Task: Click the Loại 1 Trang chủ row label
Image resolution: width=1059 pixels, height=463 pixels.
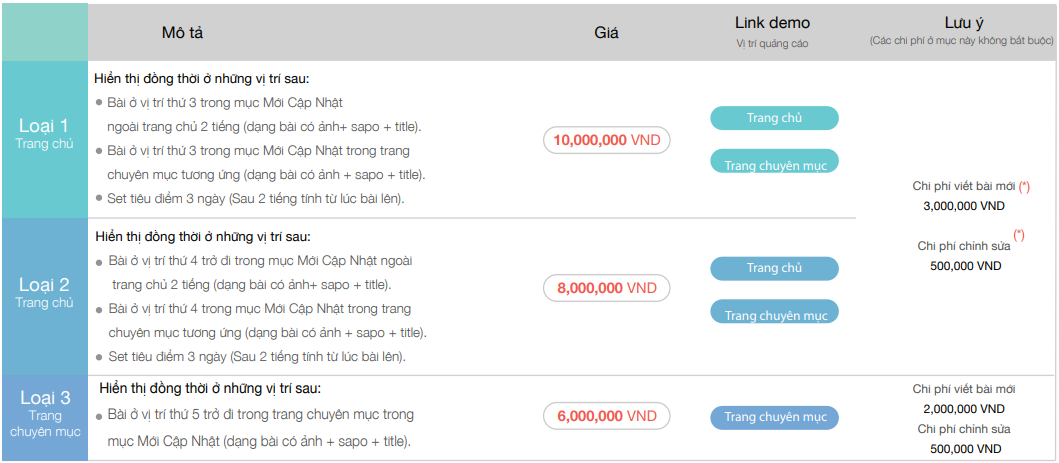Action: pos(44,133)
